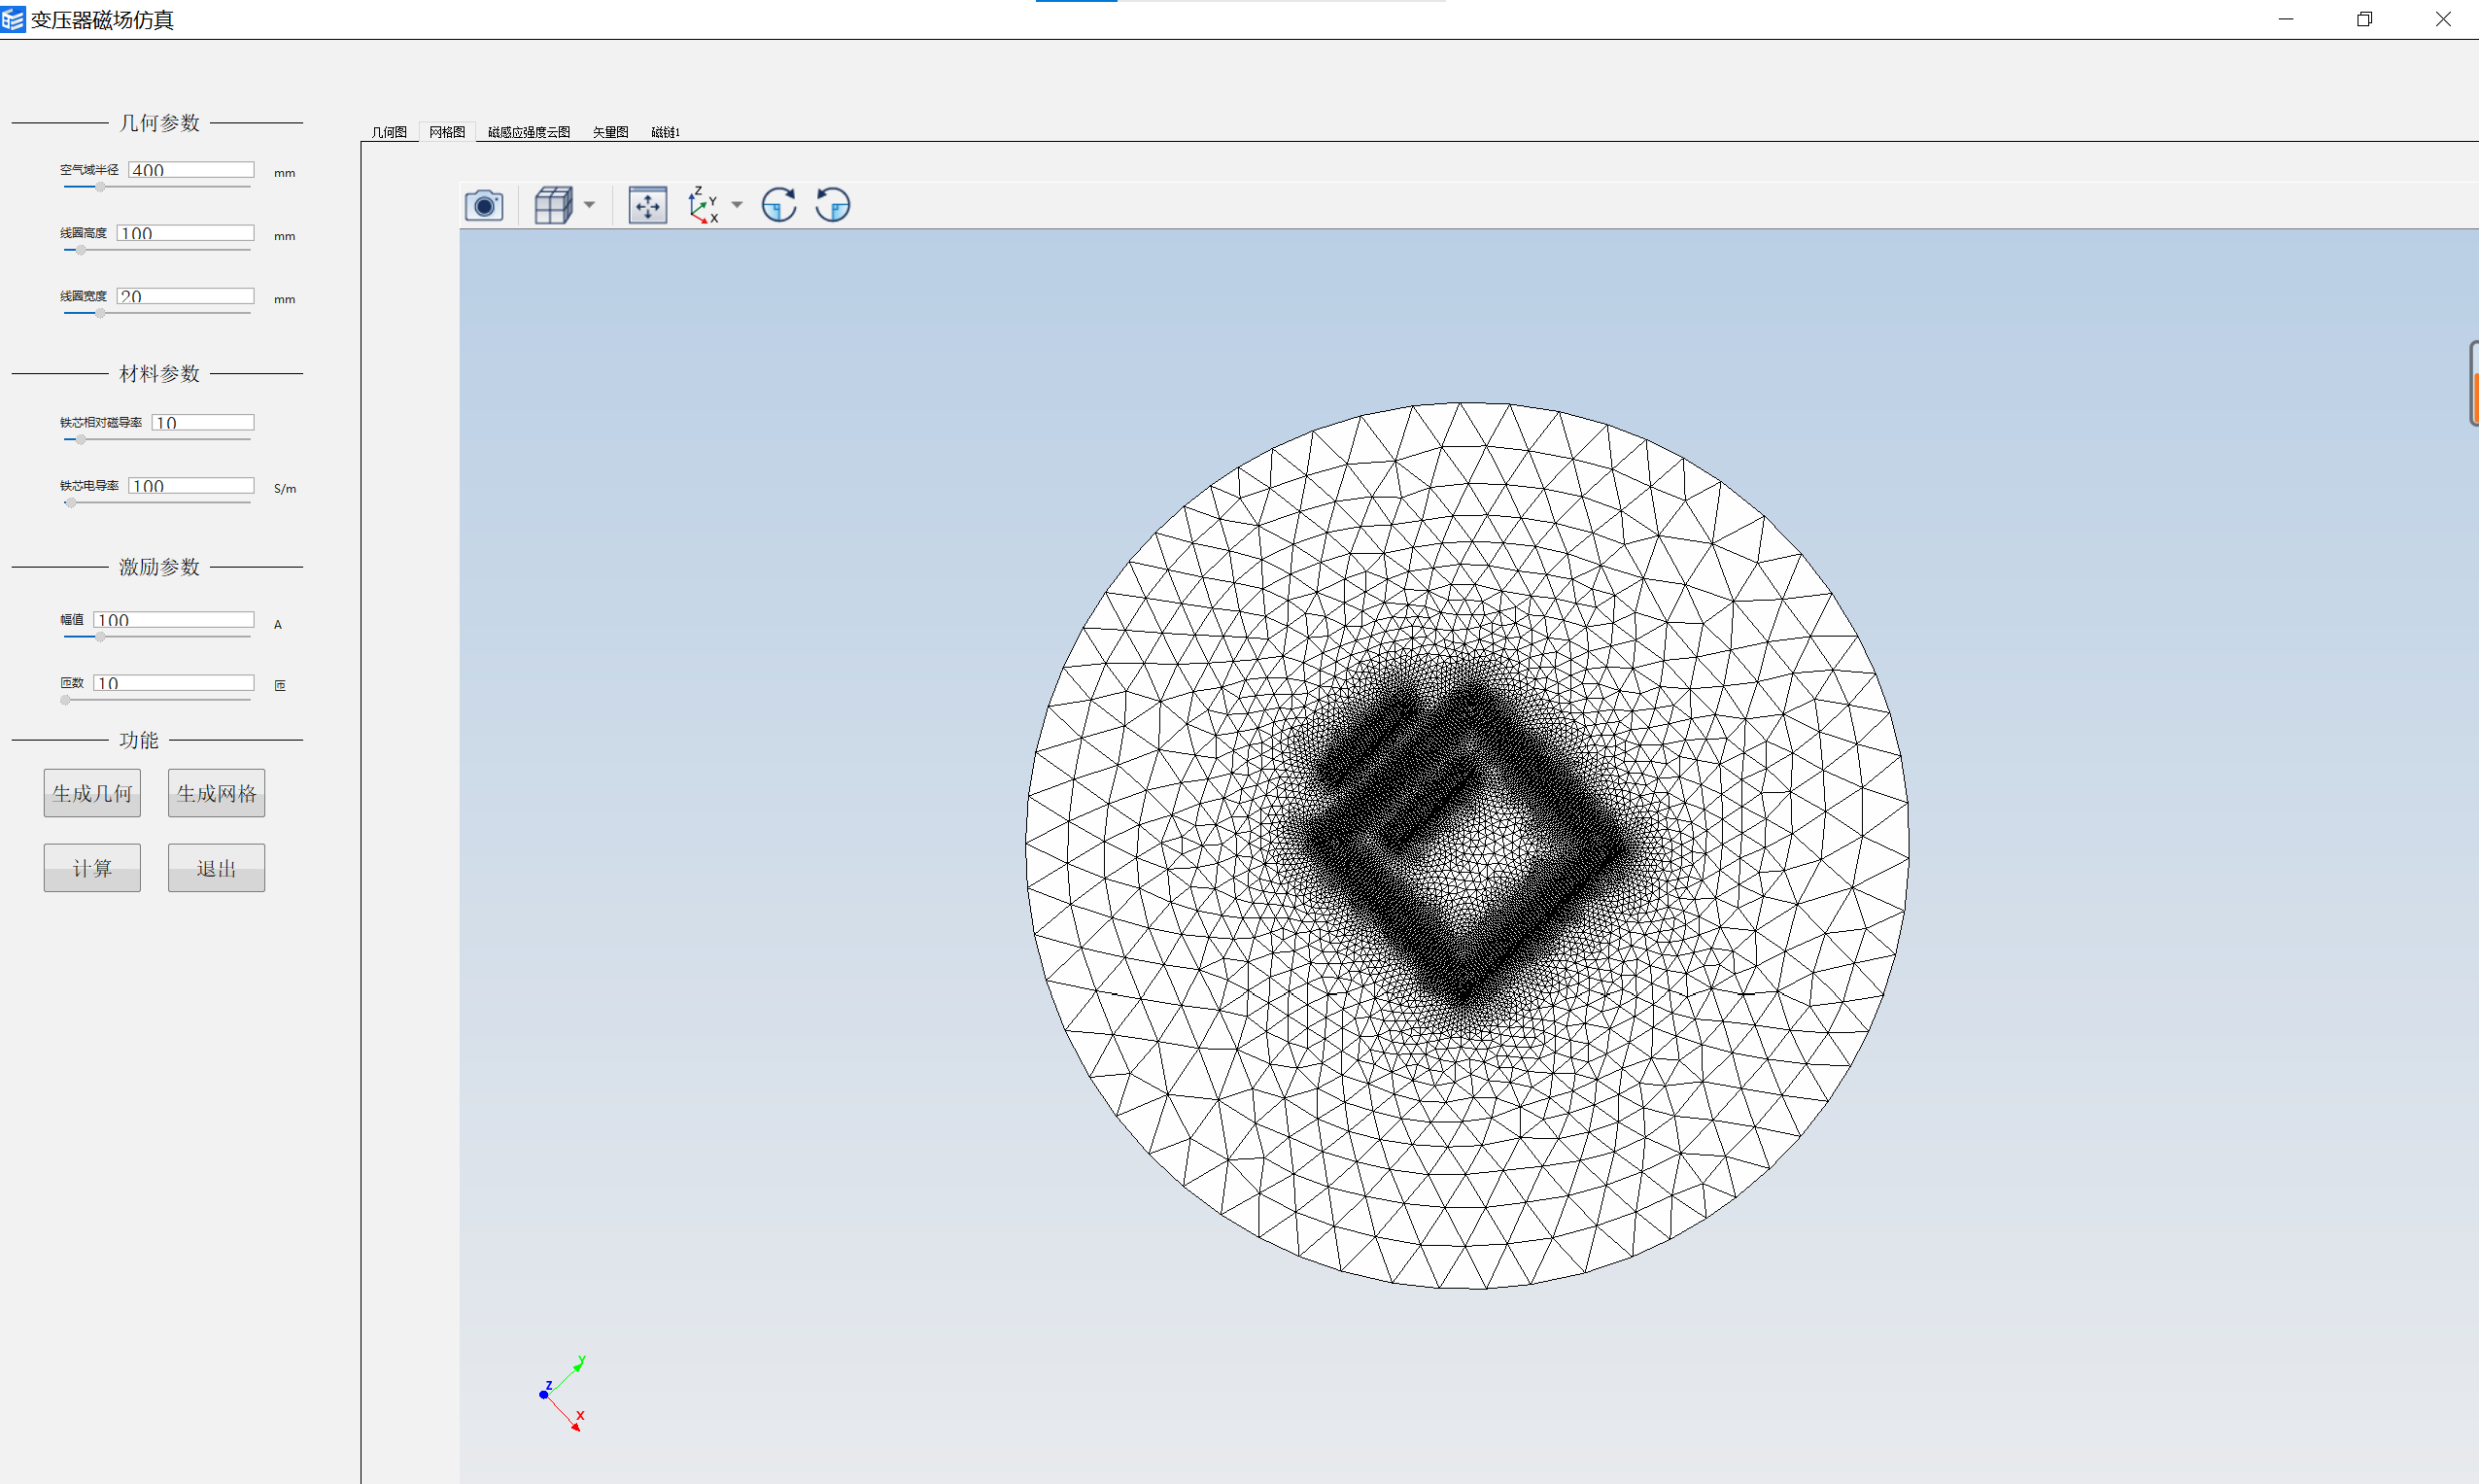Rotate the view clockwise

(x=779, y=205)
